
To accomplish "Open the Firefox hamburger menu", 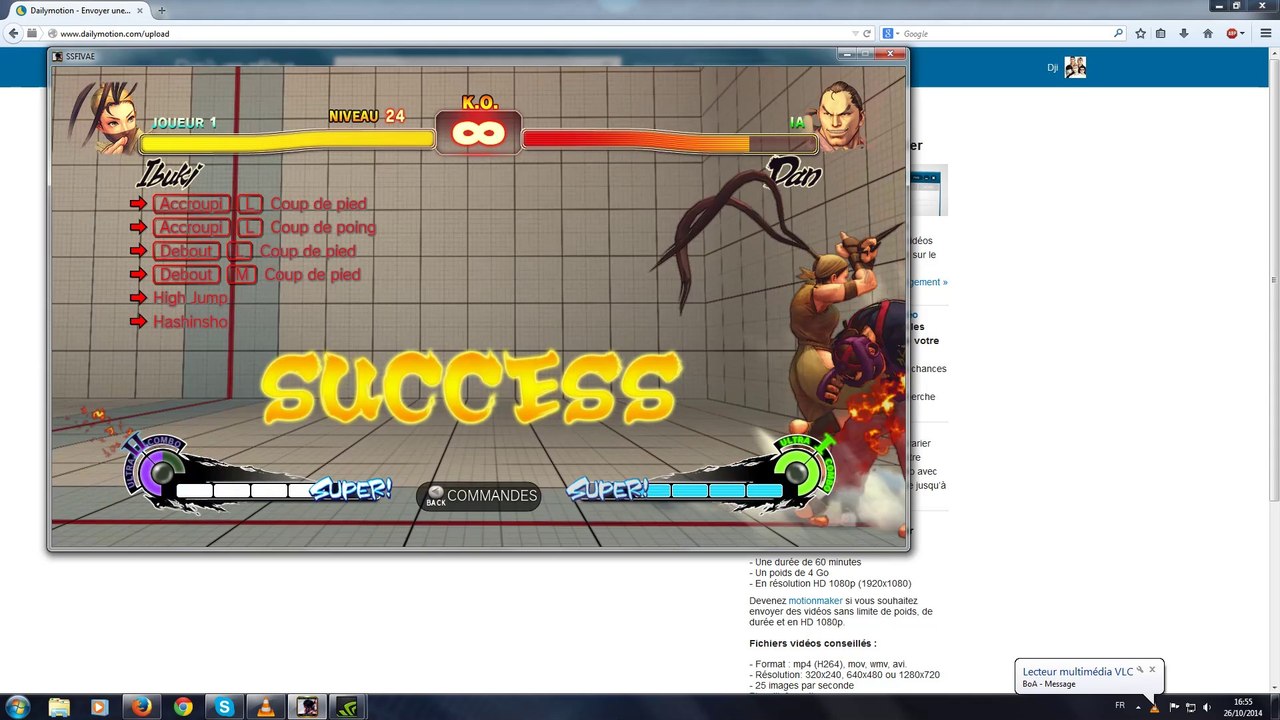I will pos(1266,33).
